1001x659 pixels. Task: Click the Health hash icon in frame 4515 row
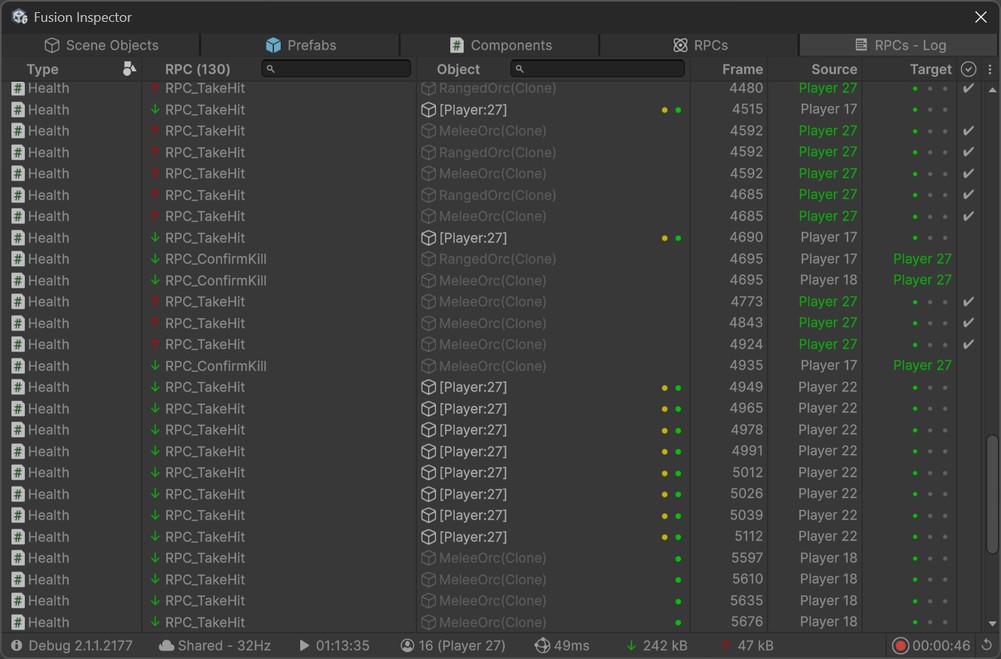(18, 110)
